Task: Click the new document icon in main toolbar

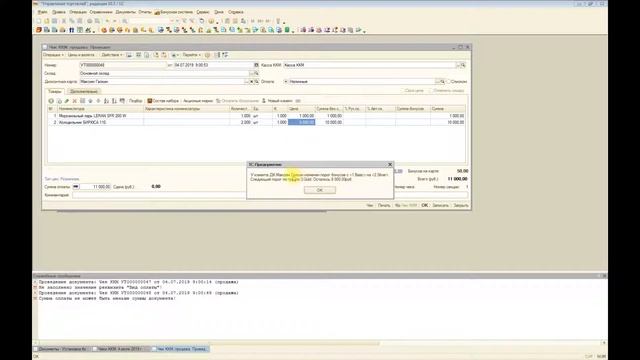Action: (38, 21)
